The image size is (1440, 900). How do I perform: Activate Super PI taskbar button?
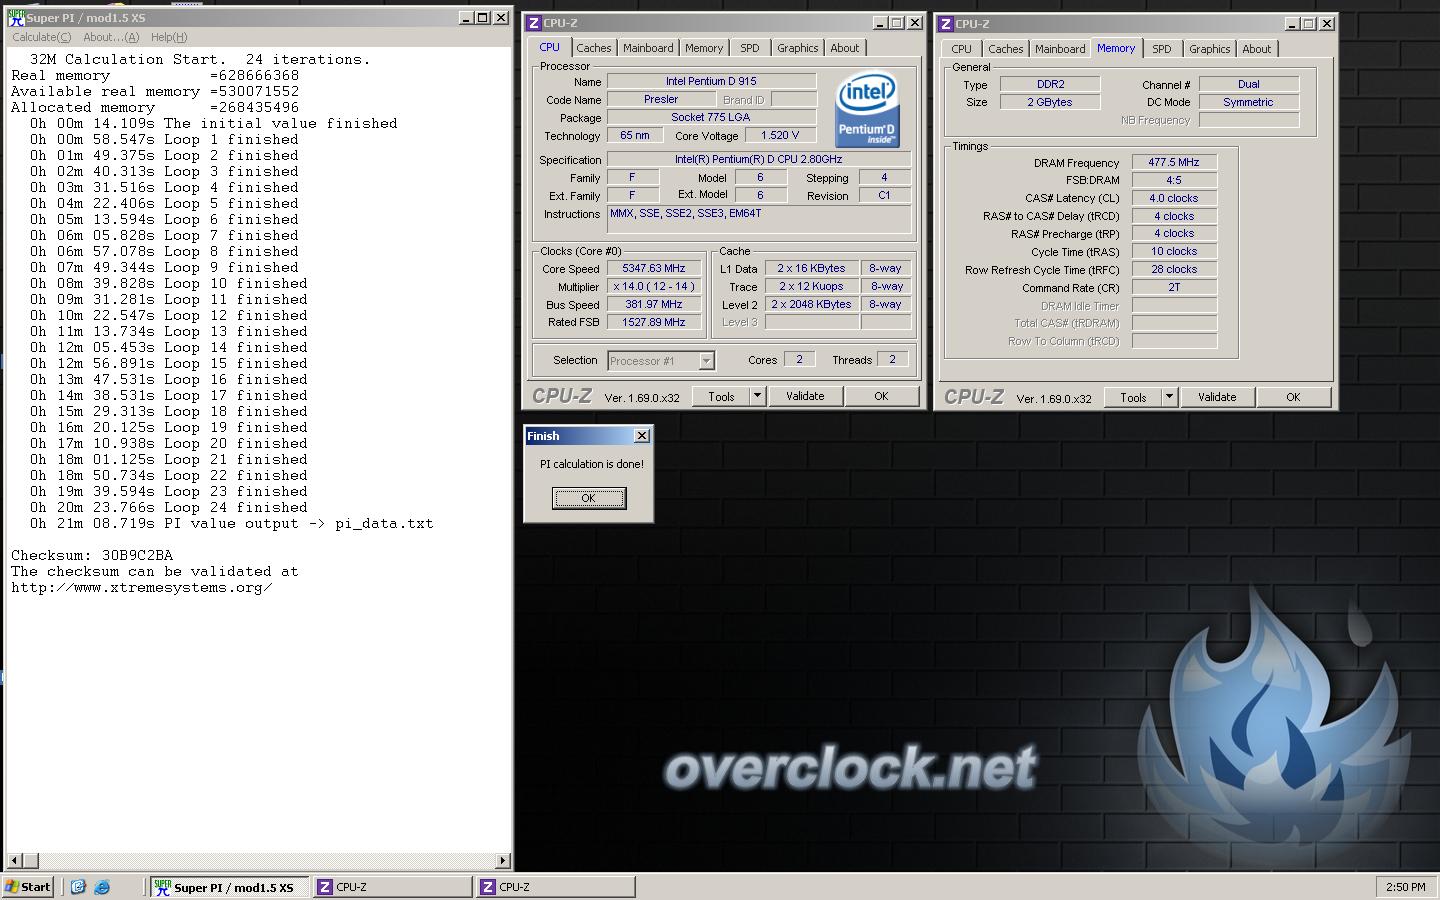click(x=230, y=887)
